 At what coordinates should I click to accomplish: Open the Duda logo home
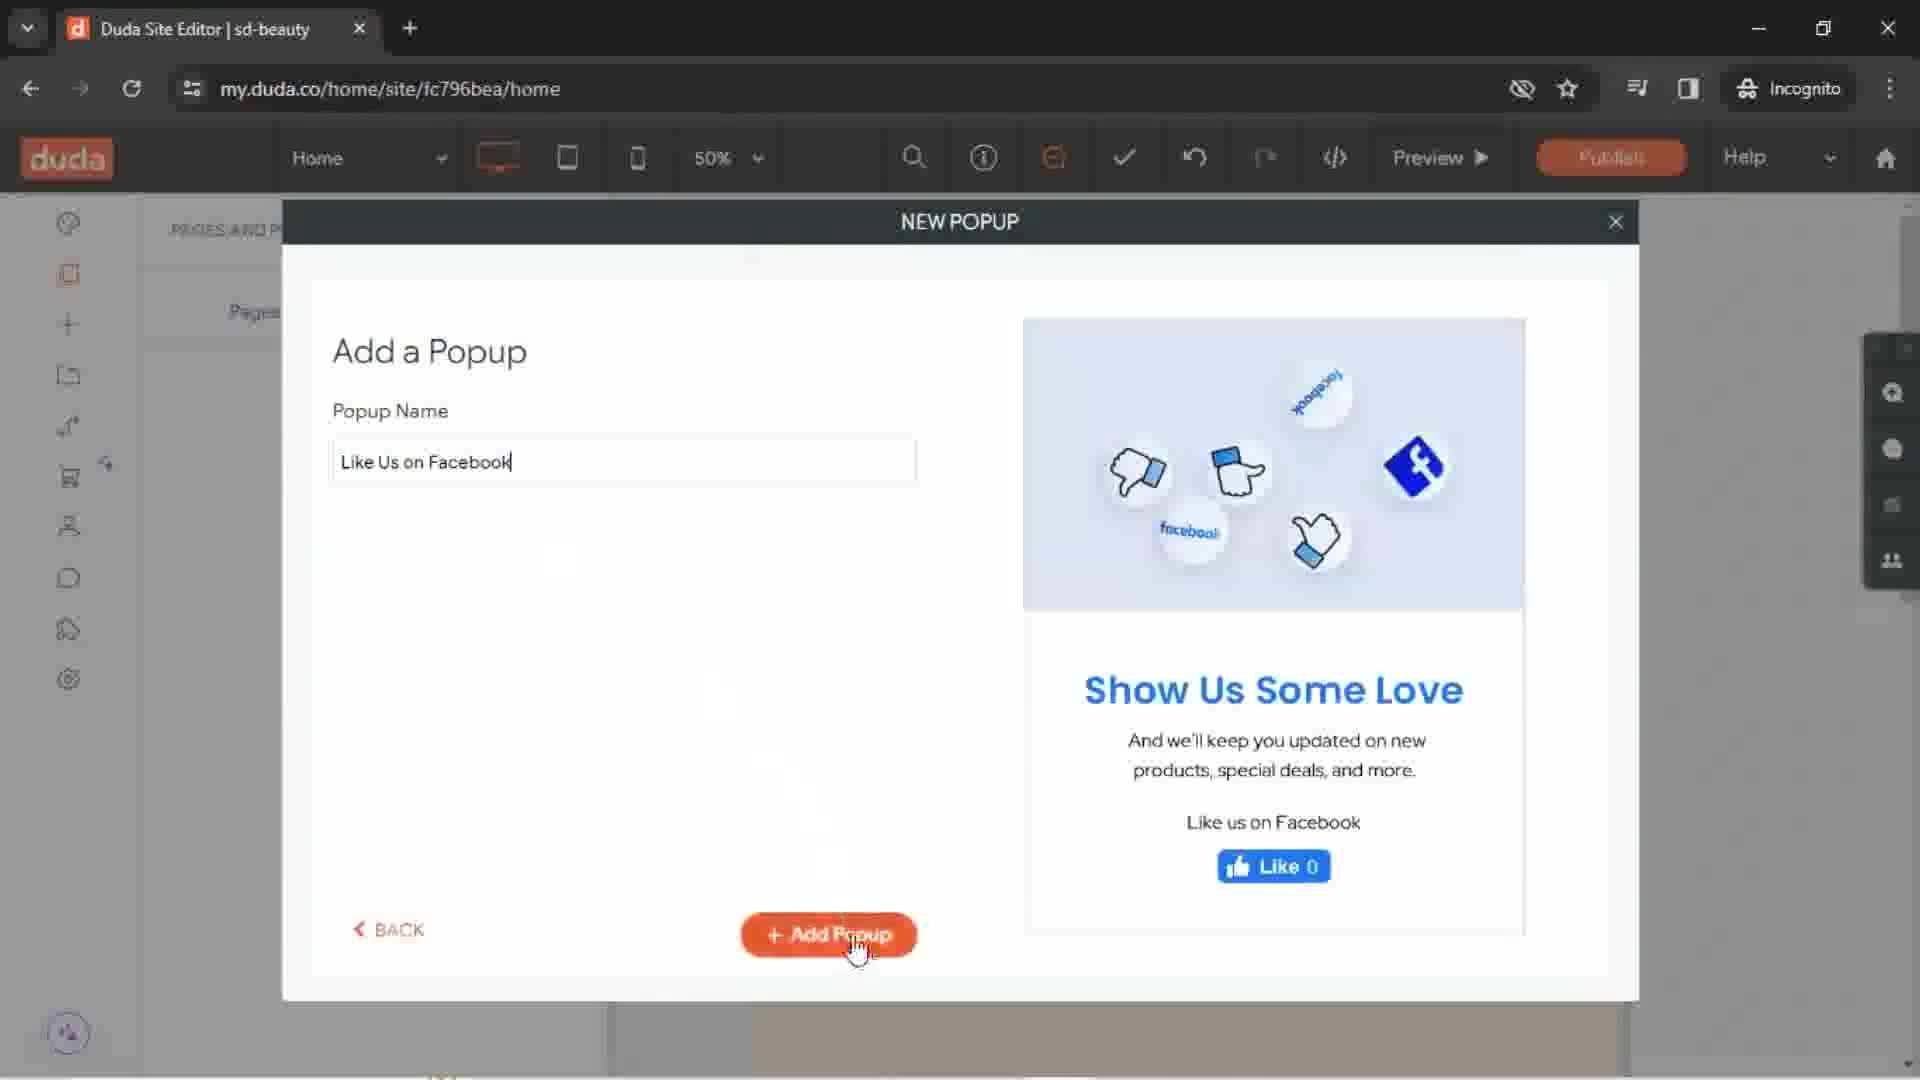[67, 158]
